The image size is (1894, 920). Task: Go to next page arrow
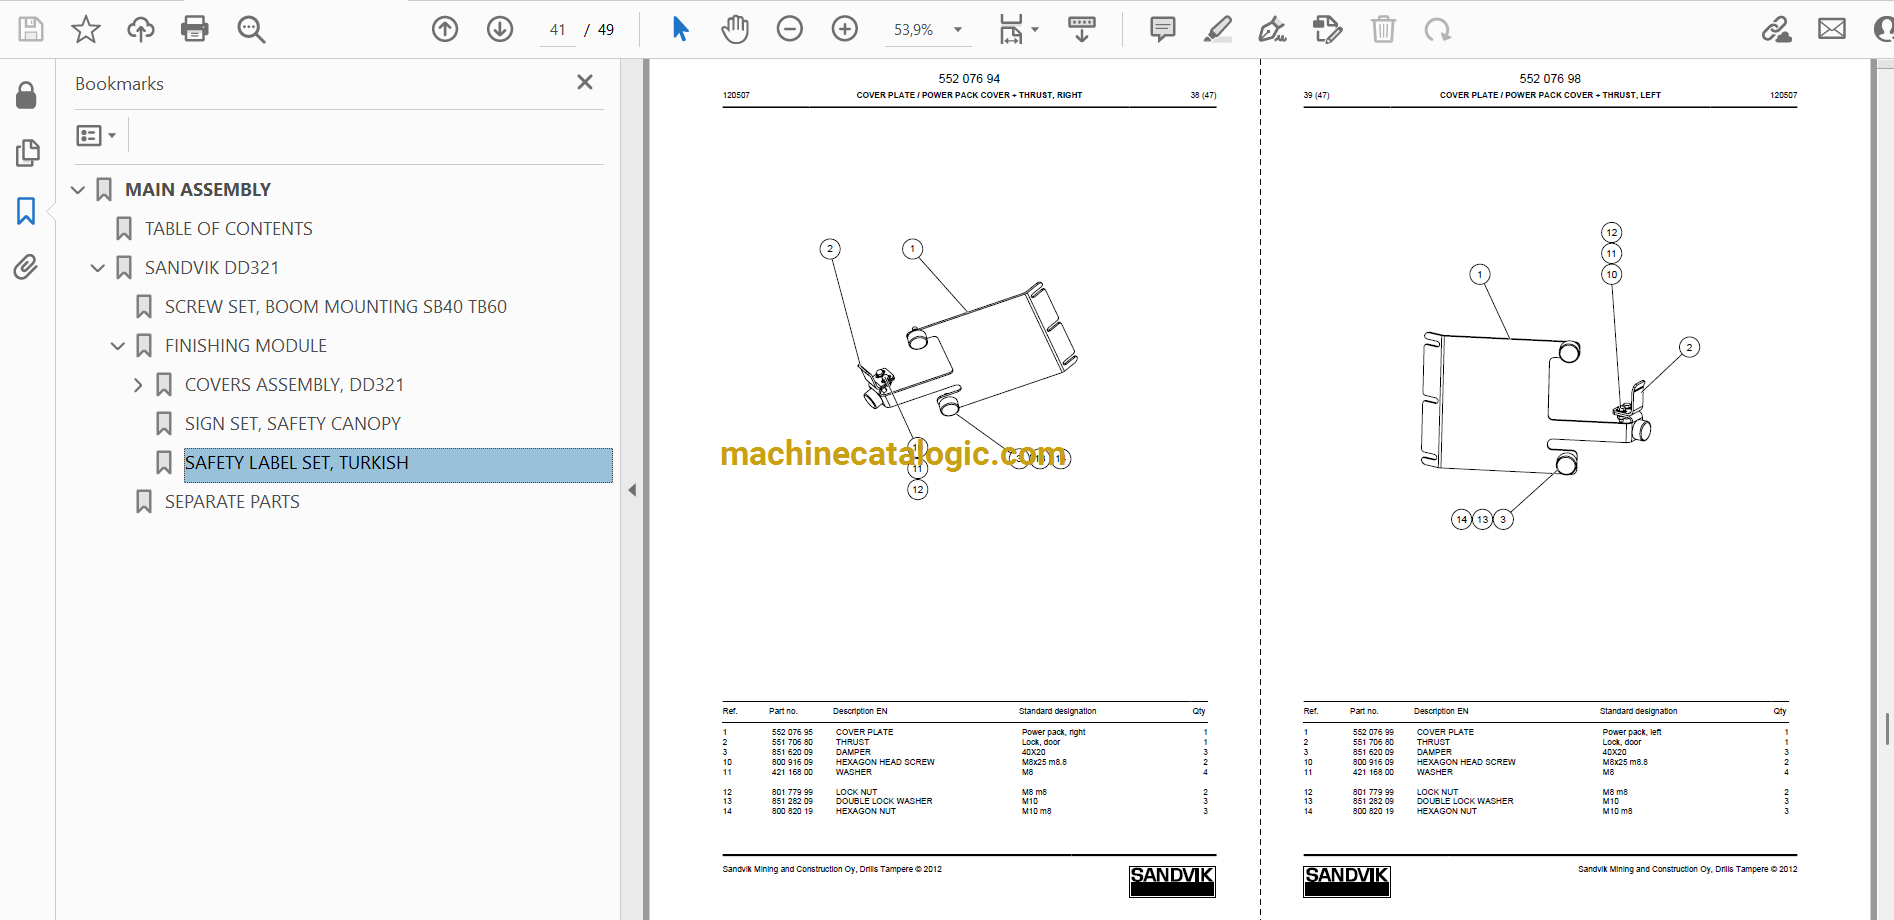tap(500, 29)
